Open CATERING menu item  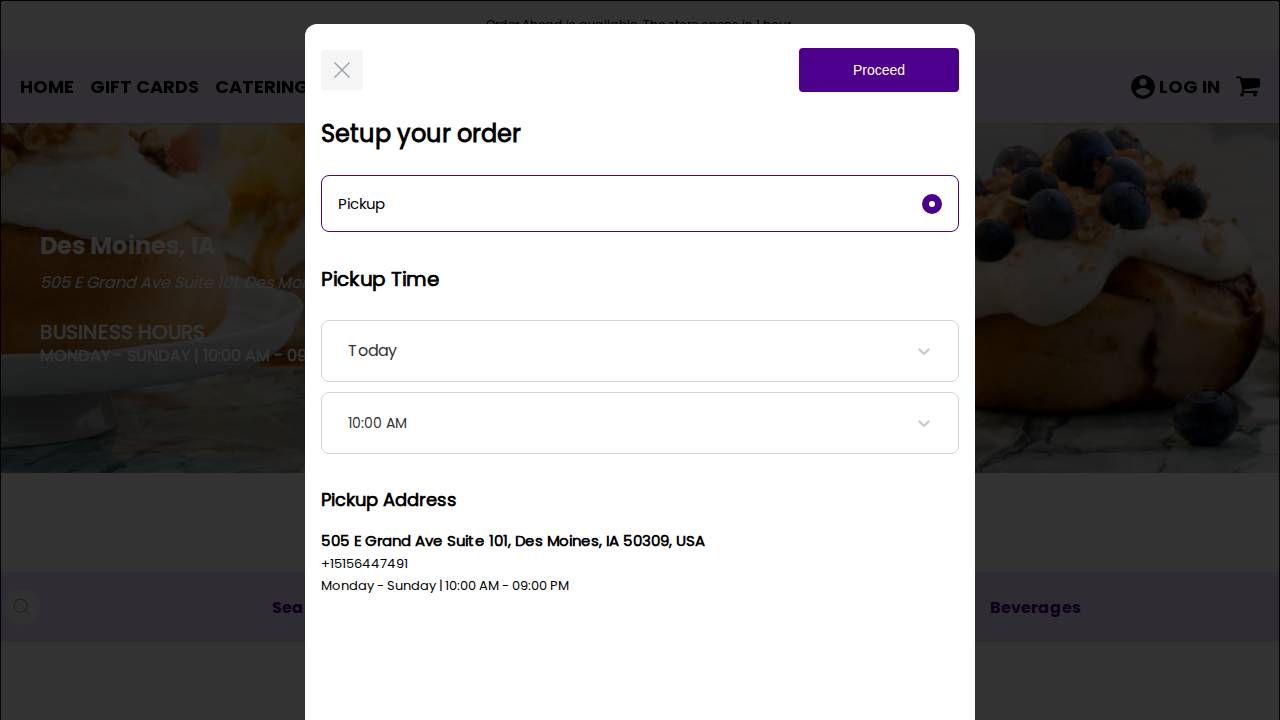tap(260, 87)
